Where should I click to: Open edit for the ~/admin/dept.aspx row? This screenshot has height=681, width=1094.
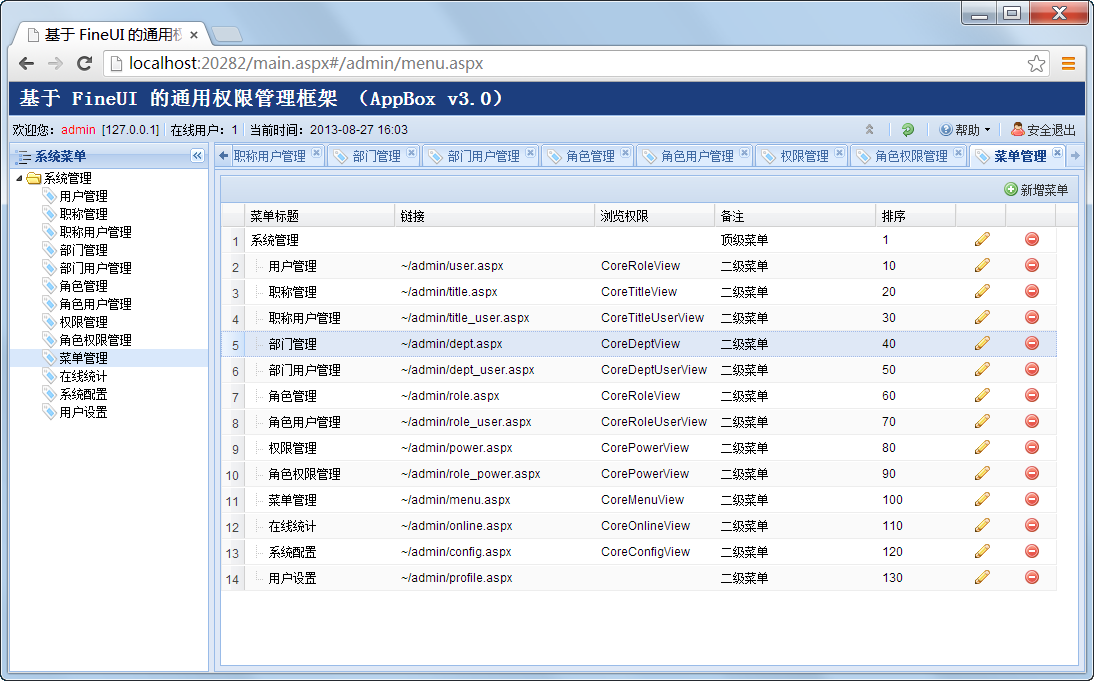982,343
